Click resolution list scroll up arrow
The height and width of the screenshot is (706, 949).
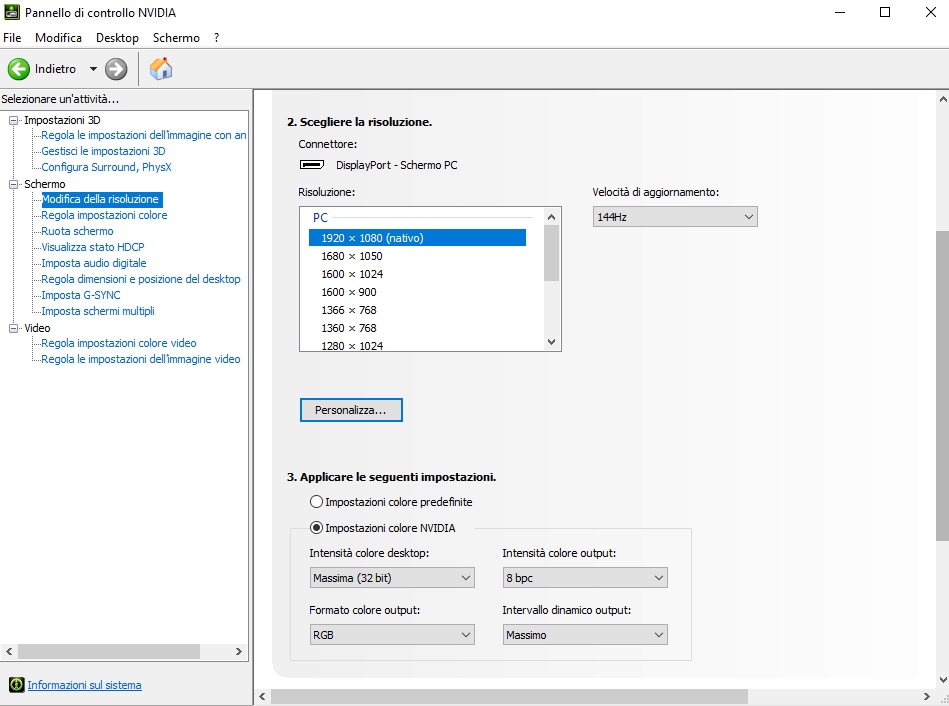551,217
